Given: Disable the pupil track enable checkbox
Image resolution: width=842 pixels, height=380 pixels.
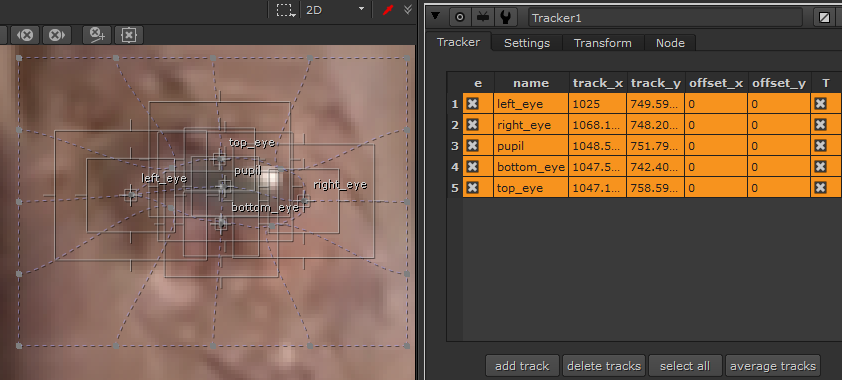Looking at the screenshot, I should [x=473, y=146].
